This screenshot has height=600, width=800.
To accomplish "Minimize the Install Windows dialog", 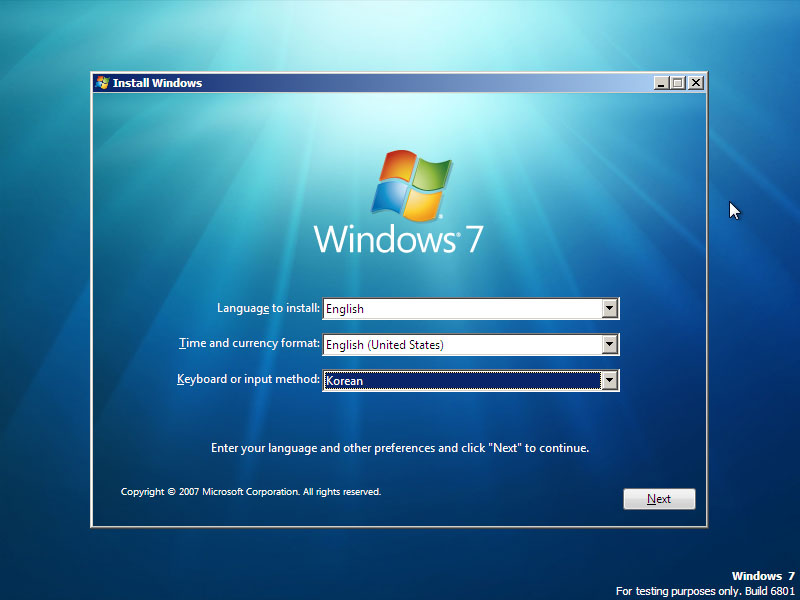I will [x=661, y=83].
